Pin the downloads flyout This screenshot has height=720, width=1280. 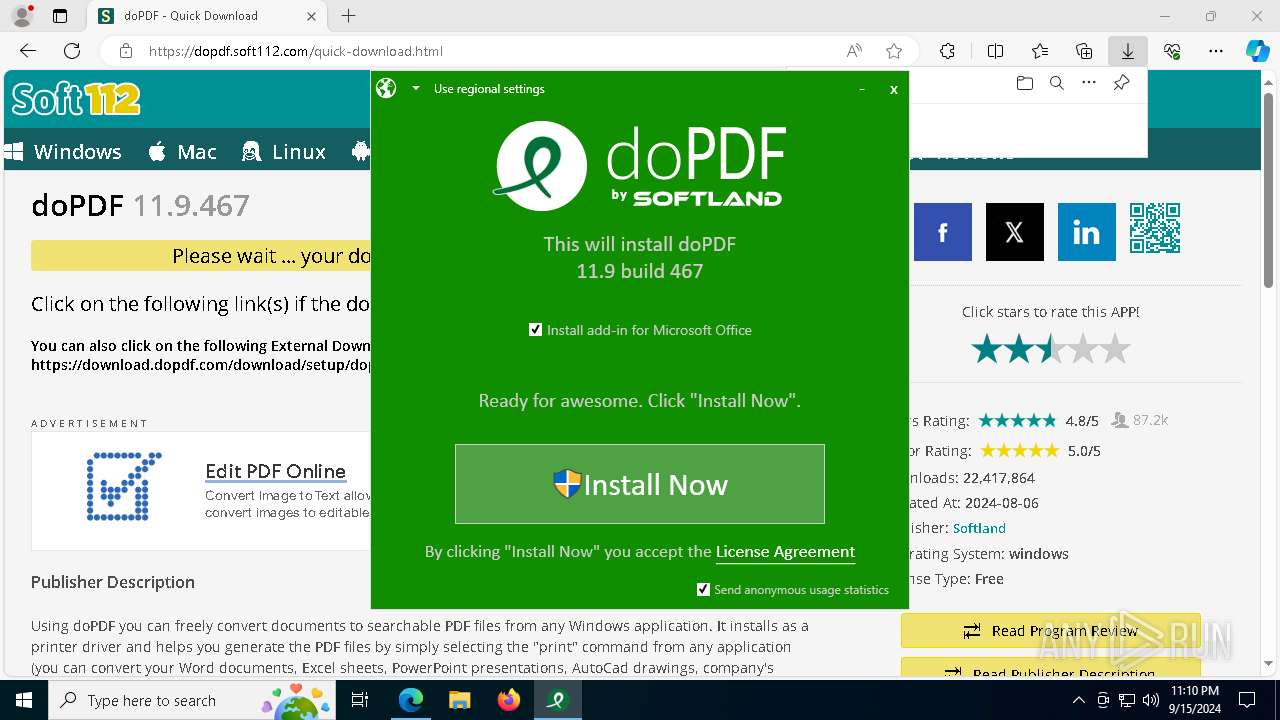(1121, 83)
